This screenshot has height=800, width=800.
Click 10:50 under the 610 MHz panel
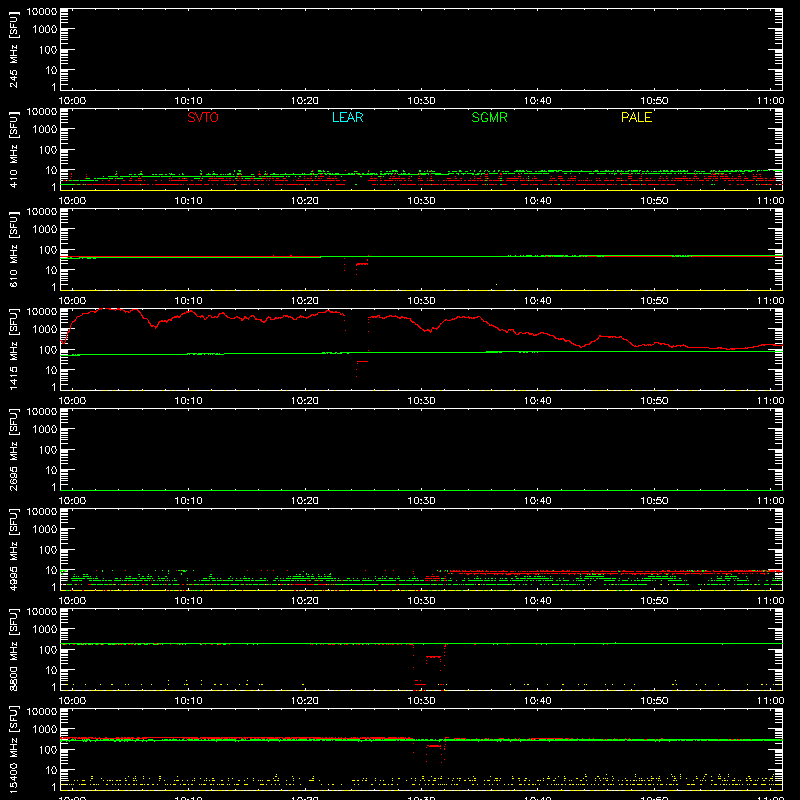[654, 301]
